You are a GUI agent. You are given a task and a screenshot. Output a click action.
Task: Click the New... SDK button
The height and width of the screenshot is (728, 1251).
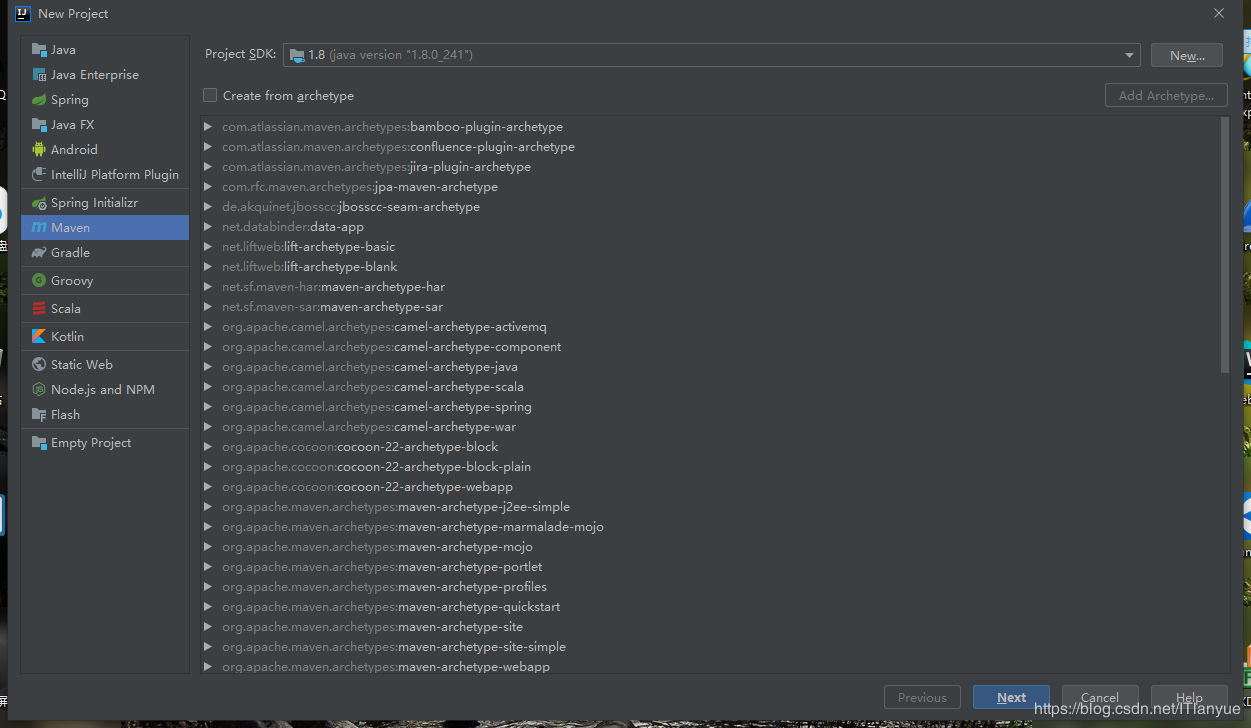[x=1186, y=55]
